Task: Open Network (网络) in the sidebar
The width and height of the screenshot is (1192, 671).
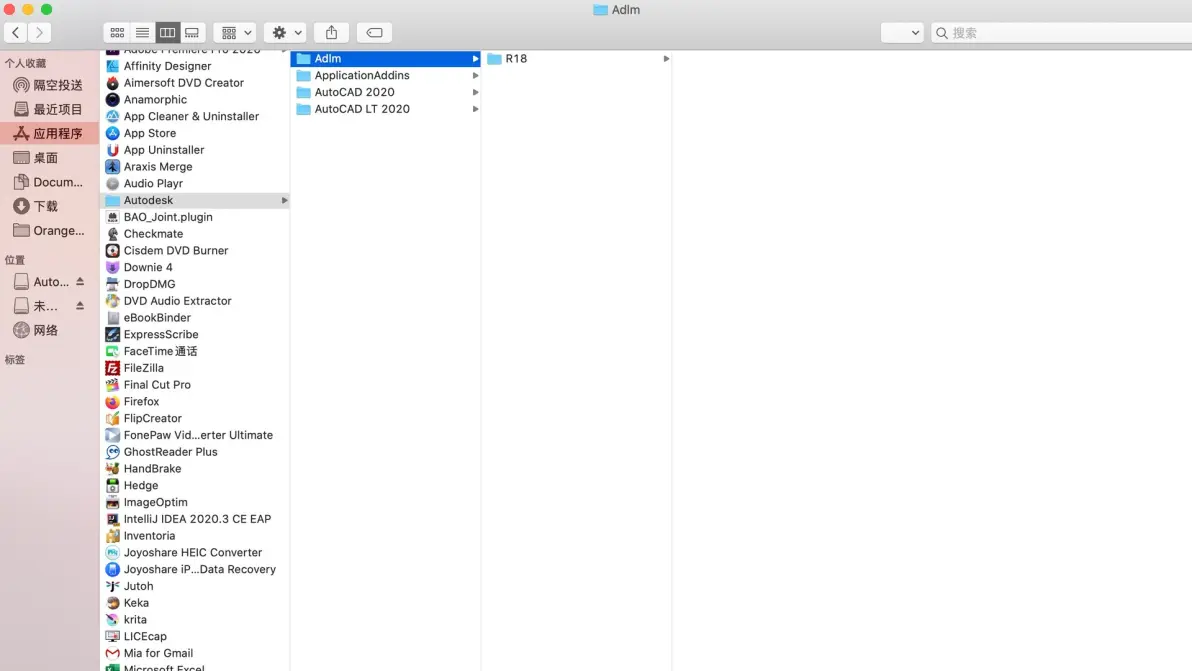Action: [49, 331]
